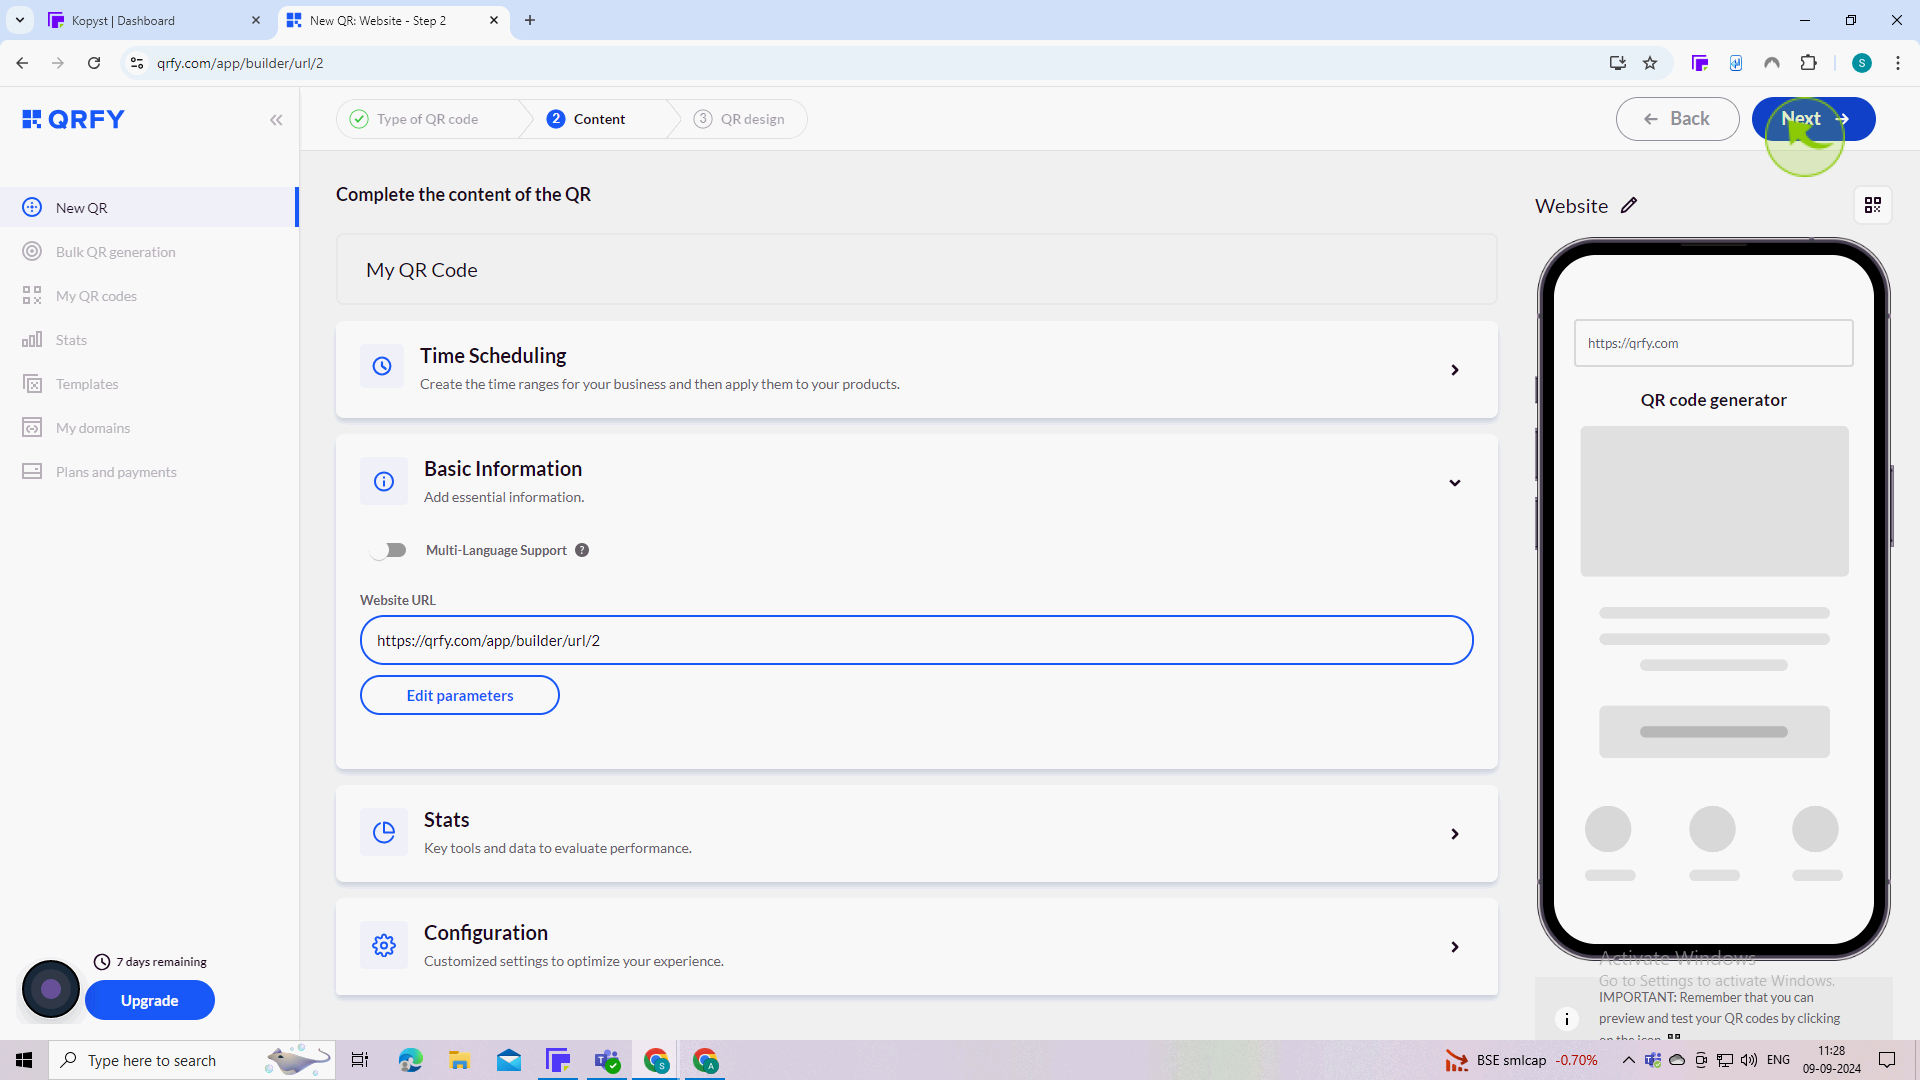Bookmark this page with star icon
This screenshot has height=1080, width=1920.
(1650, 63)
